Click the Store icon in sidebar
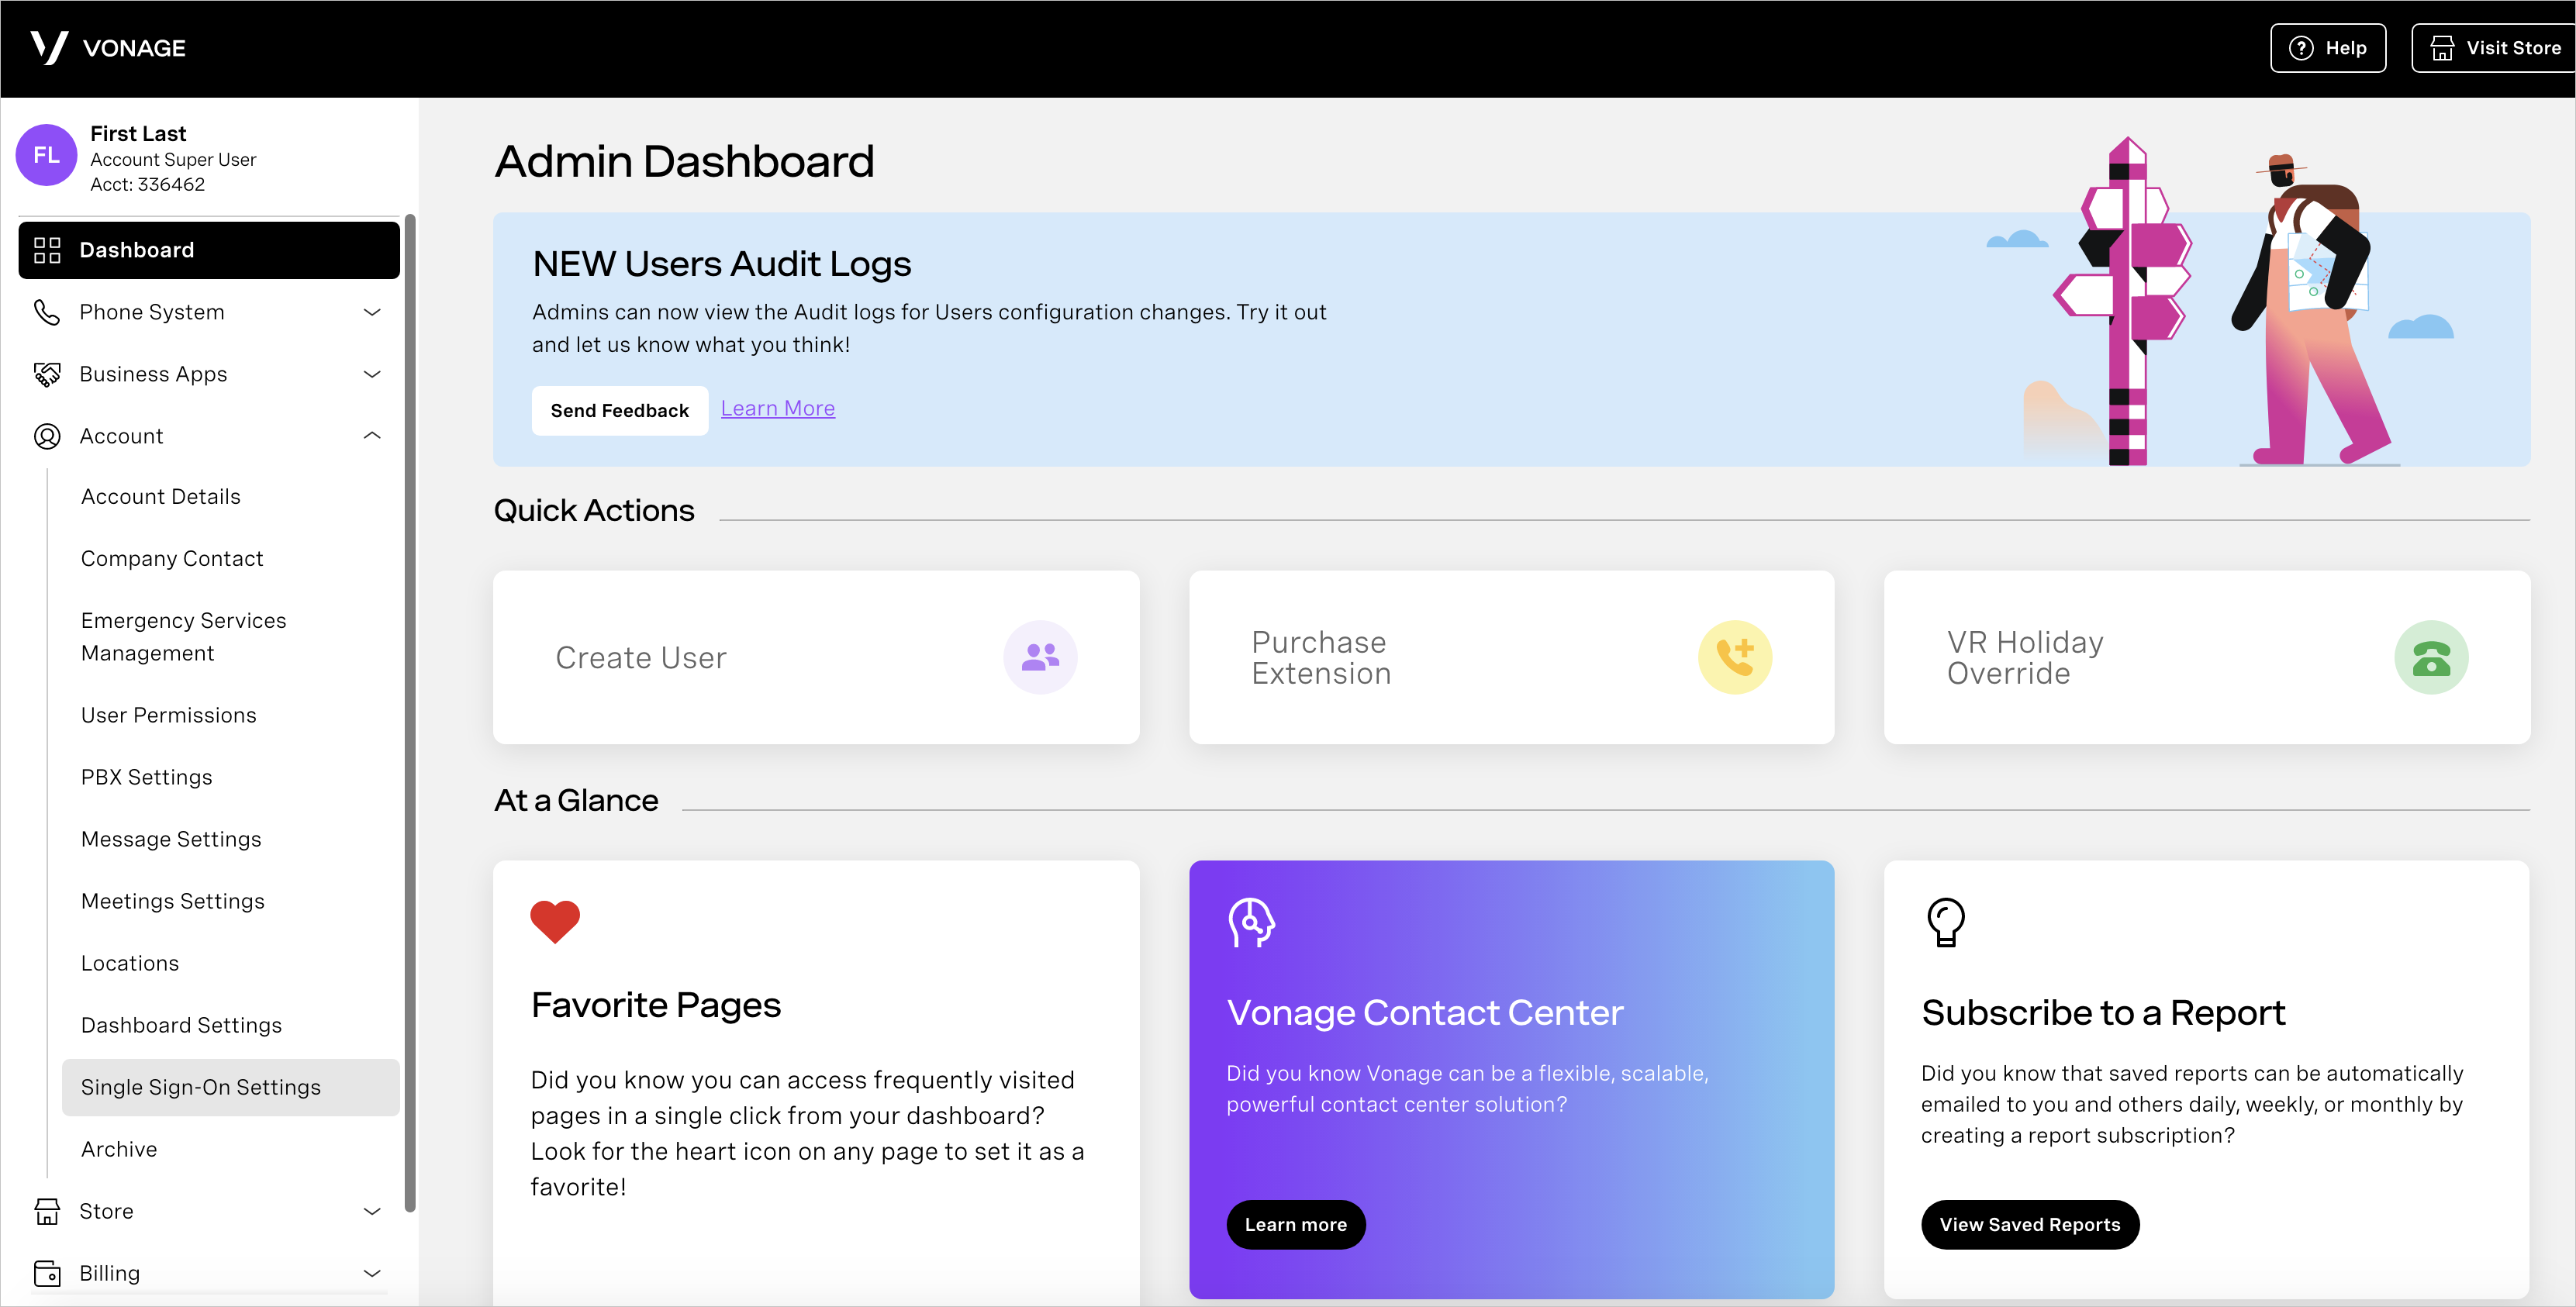Viewport: 2576px width, 1307px height. click(47, 1210)
